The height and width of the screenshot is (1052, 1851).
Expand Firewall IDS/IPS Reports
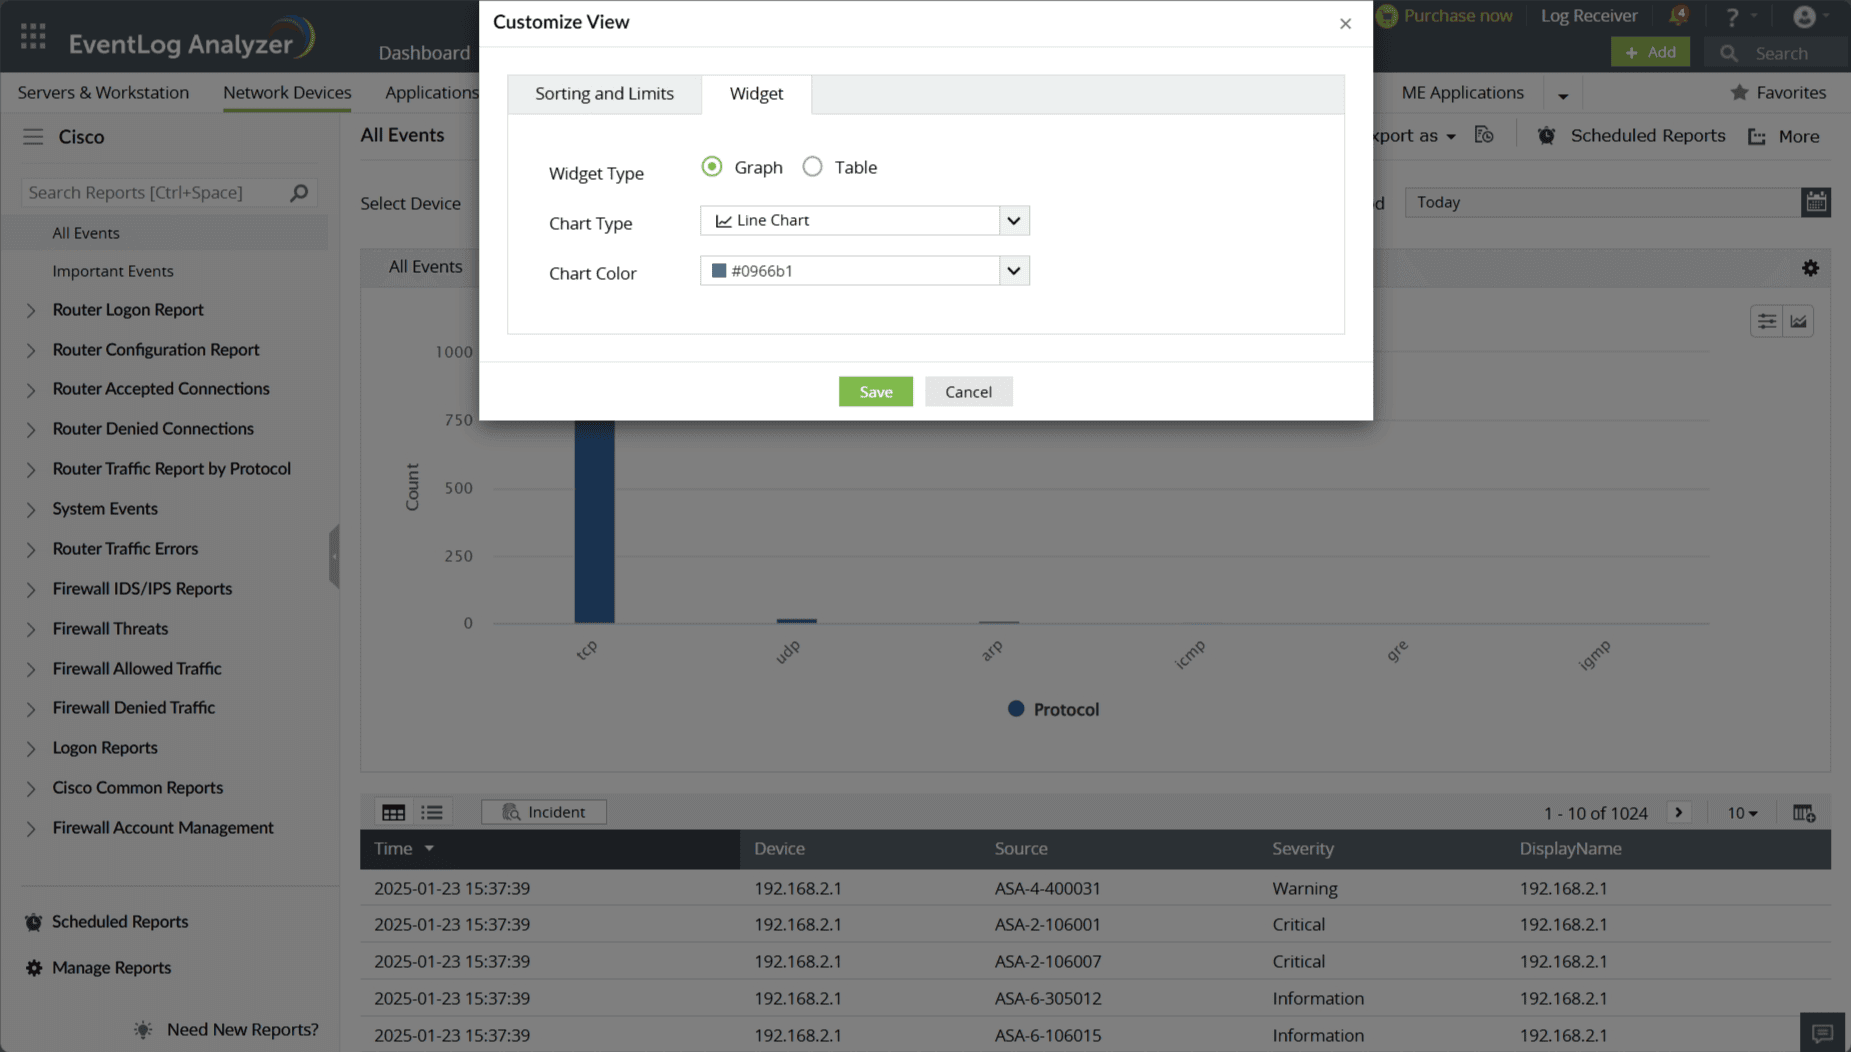[31, 590]
